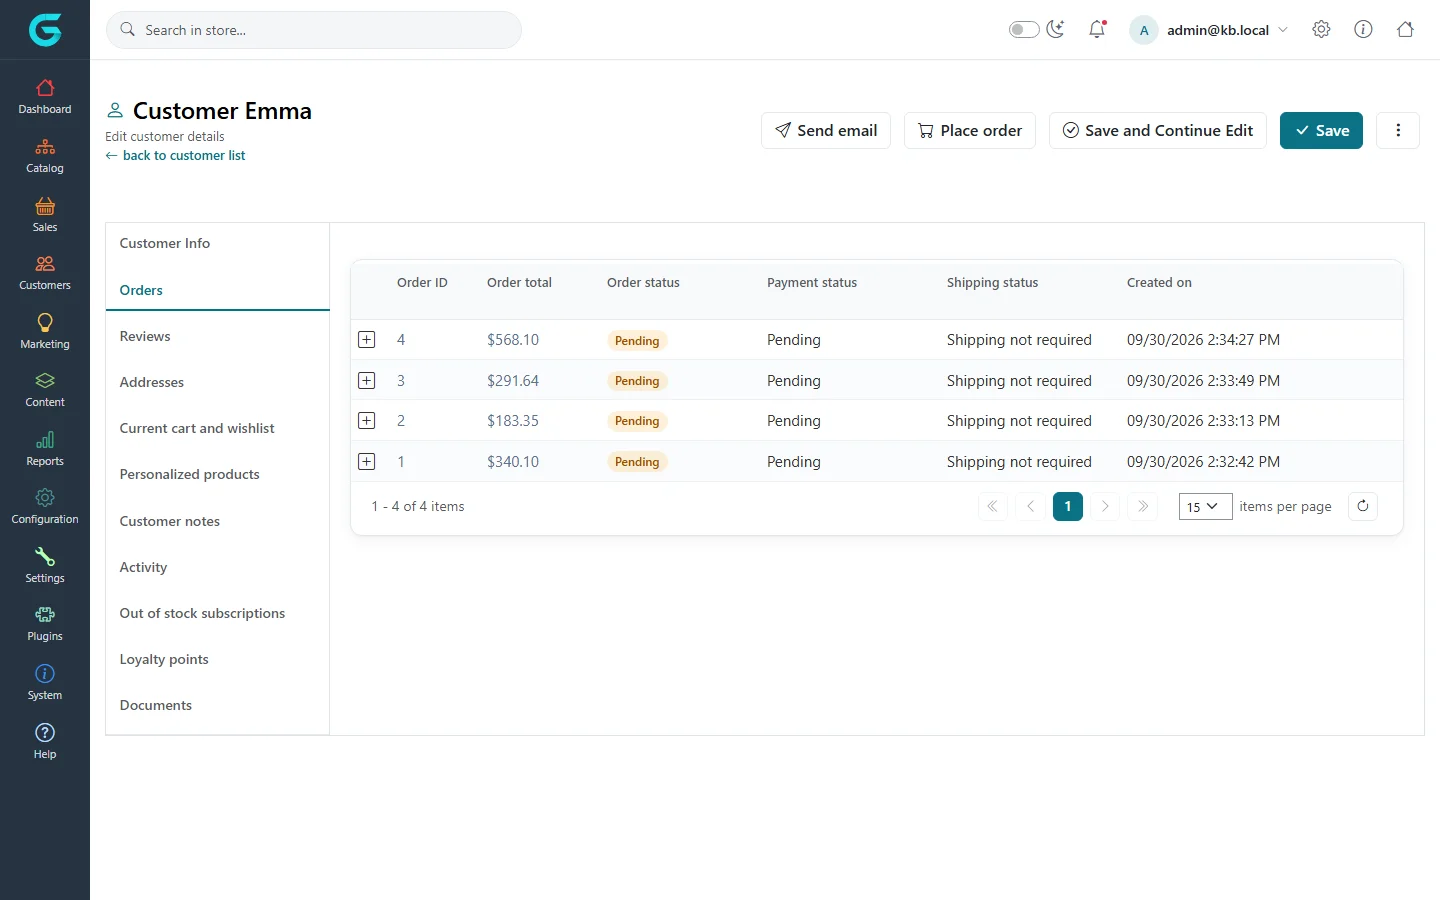Open the Marketing lightbulb icon
Viewport: 1440px width, 900px height.
pos(45,322)
